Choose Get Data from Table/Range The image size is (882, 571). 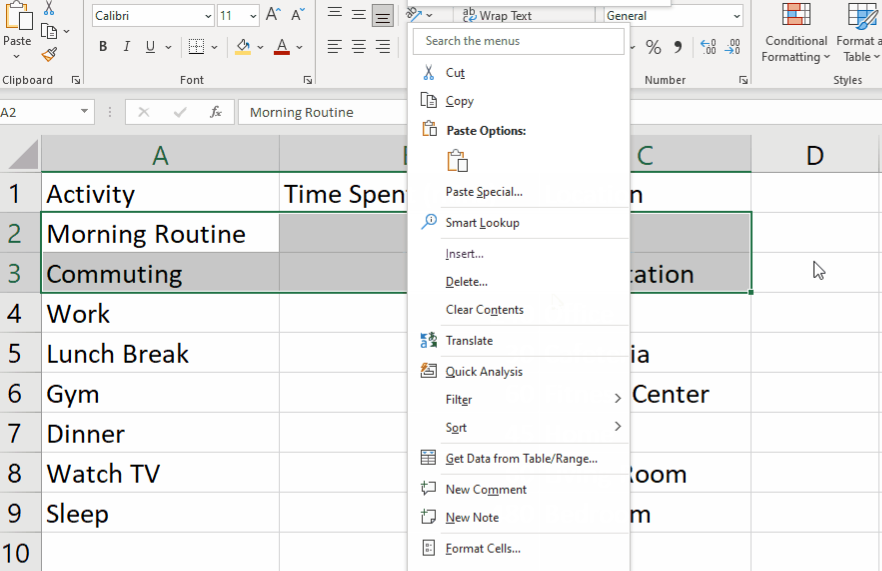[518, 458]
